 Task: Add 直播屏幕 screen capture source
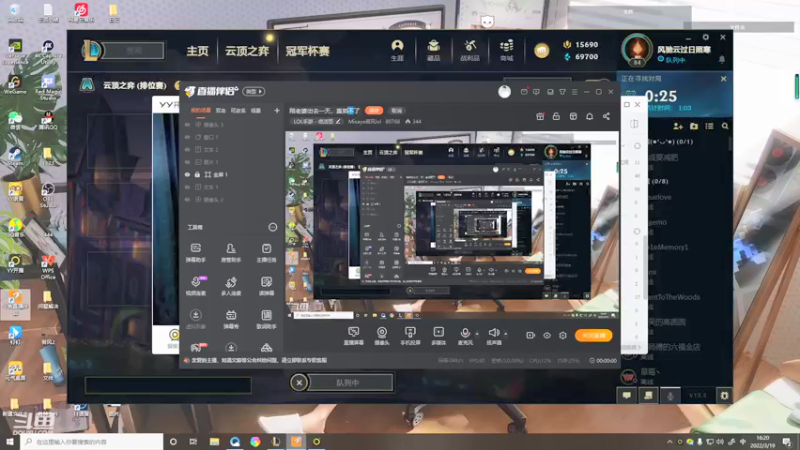click(354, 336)
